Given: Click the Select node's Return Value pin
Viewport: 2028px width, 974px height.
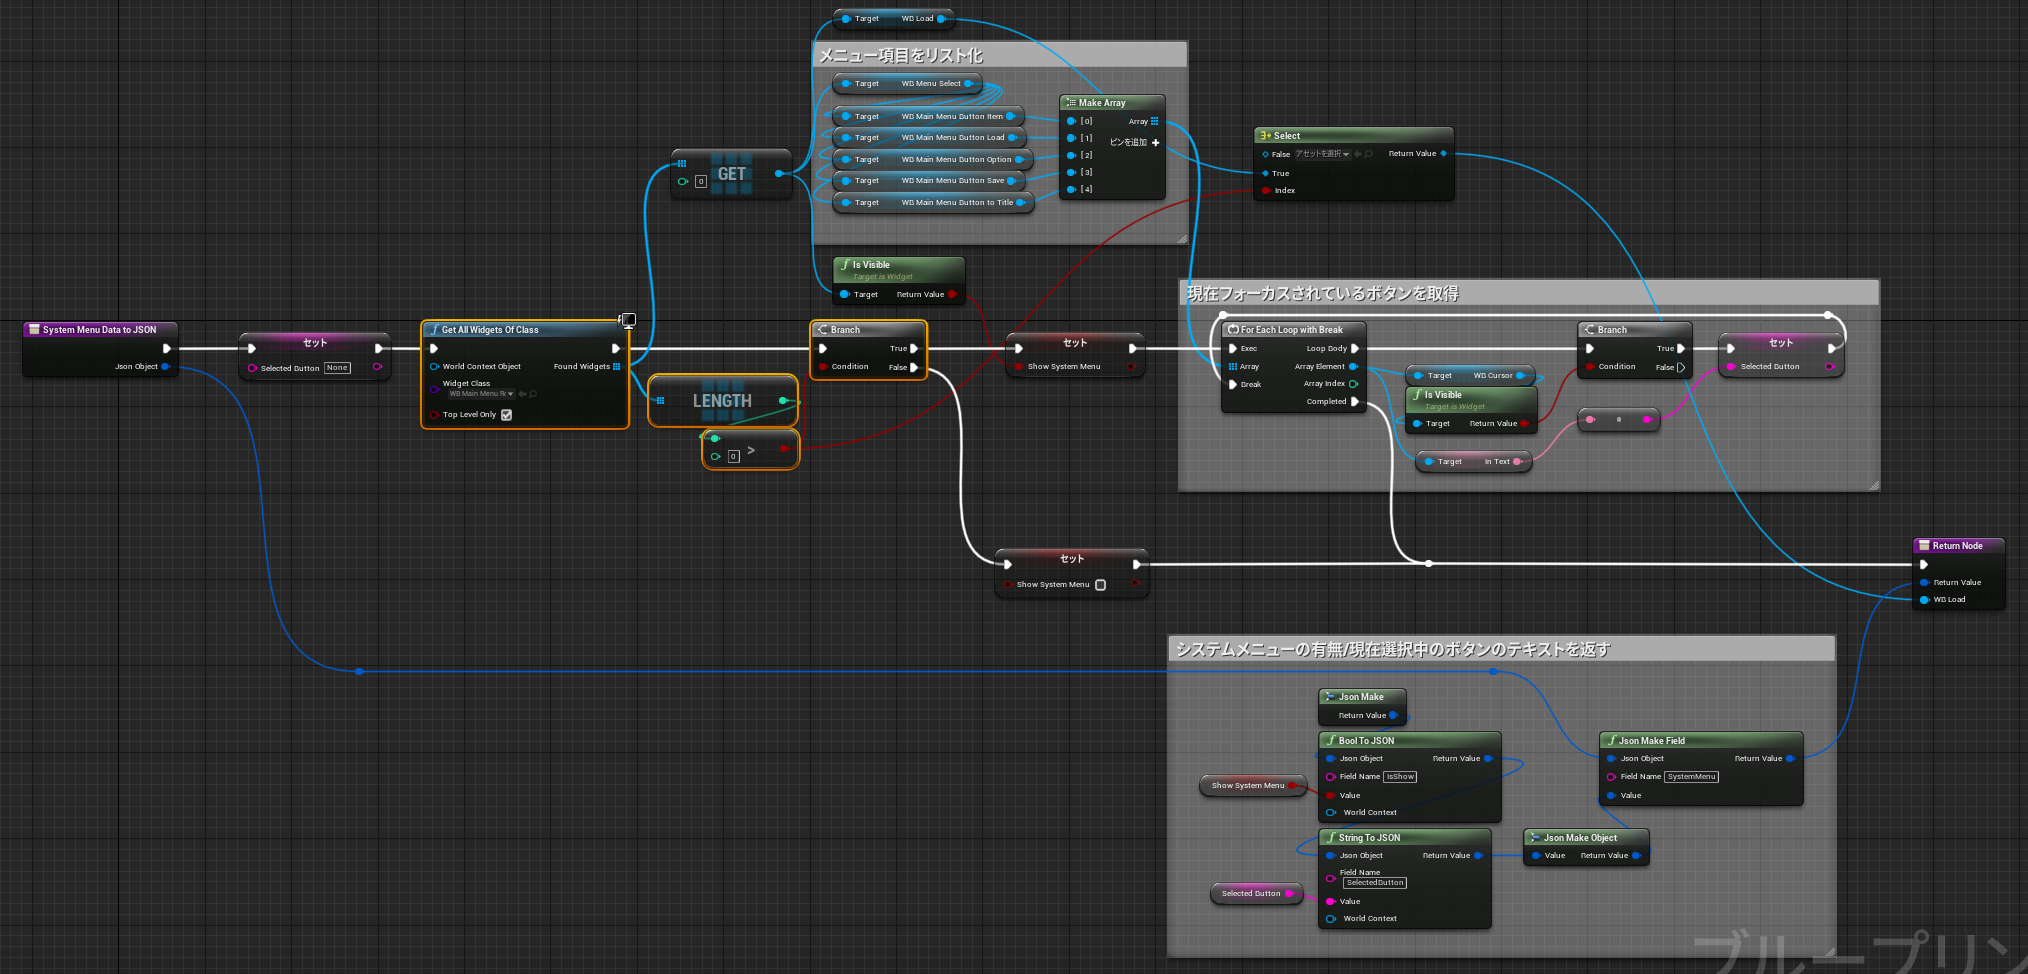Looking at the screenshot, I should (x=1443, y=154).
